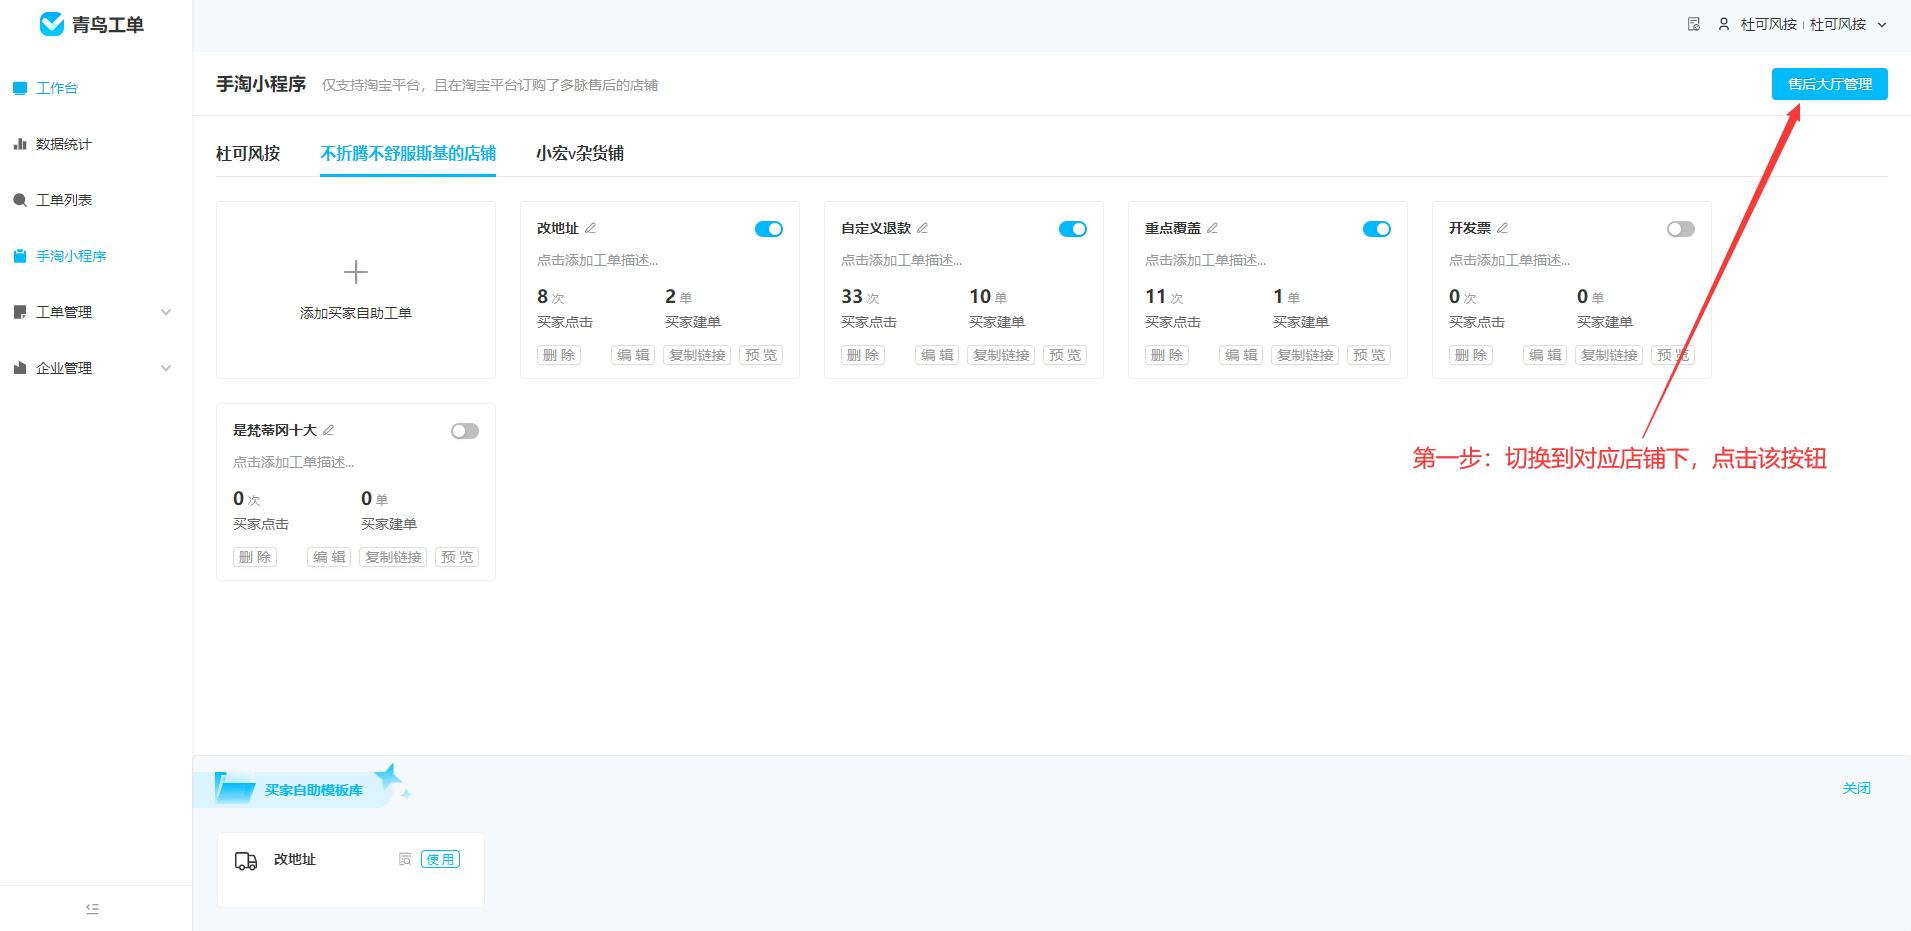Click 预览 on the 重点覆盖 card

pos(1369,355)
